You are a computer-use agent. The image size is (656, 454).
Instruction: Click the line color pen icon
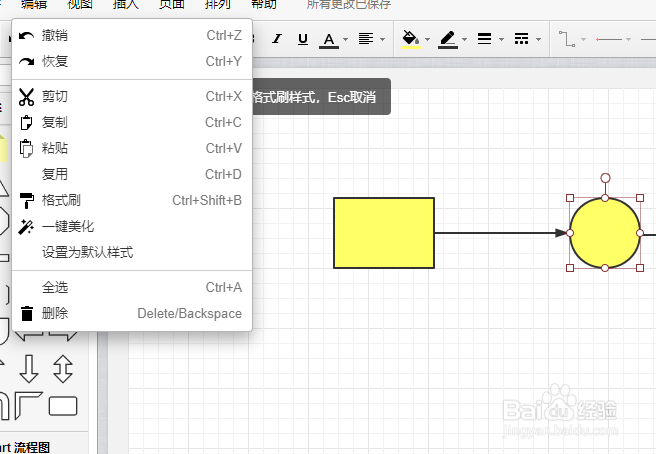pyautogui.click(x=448, y=39)
